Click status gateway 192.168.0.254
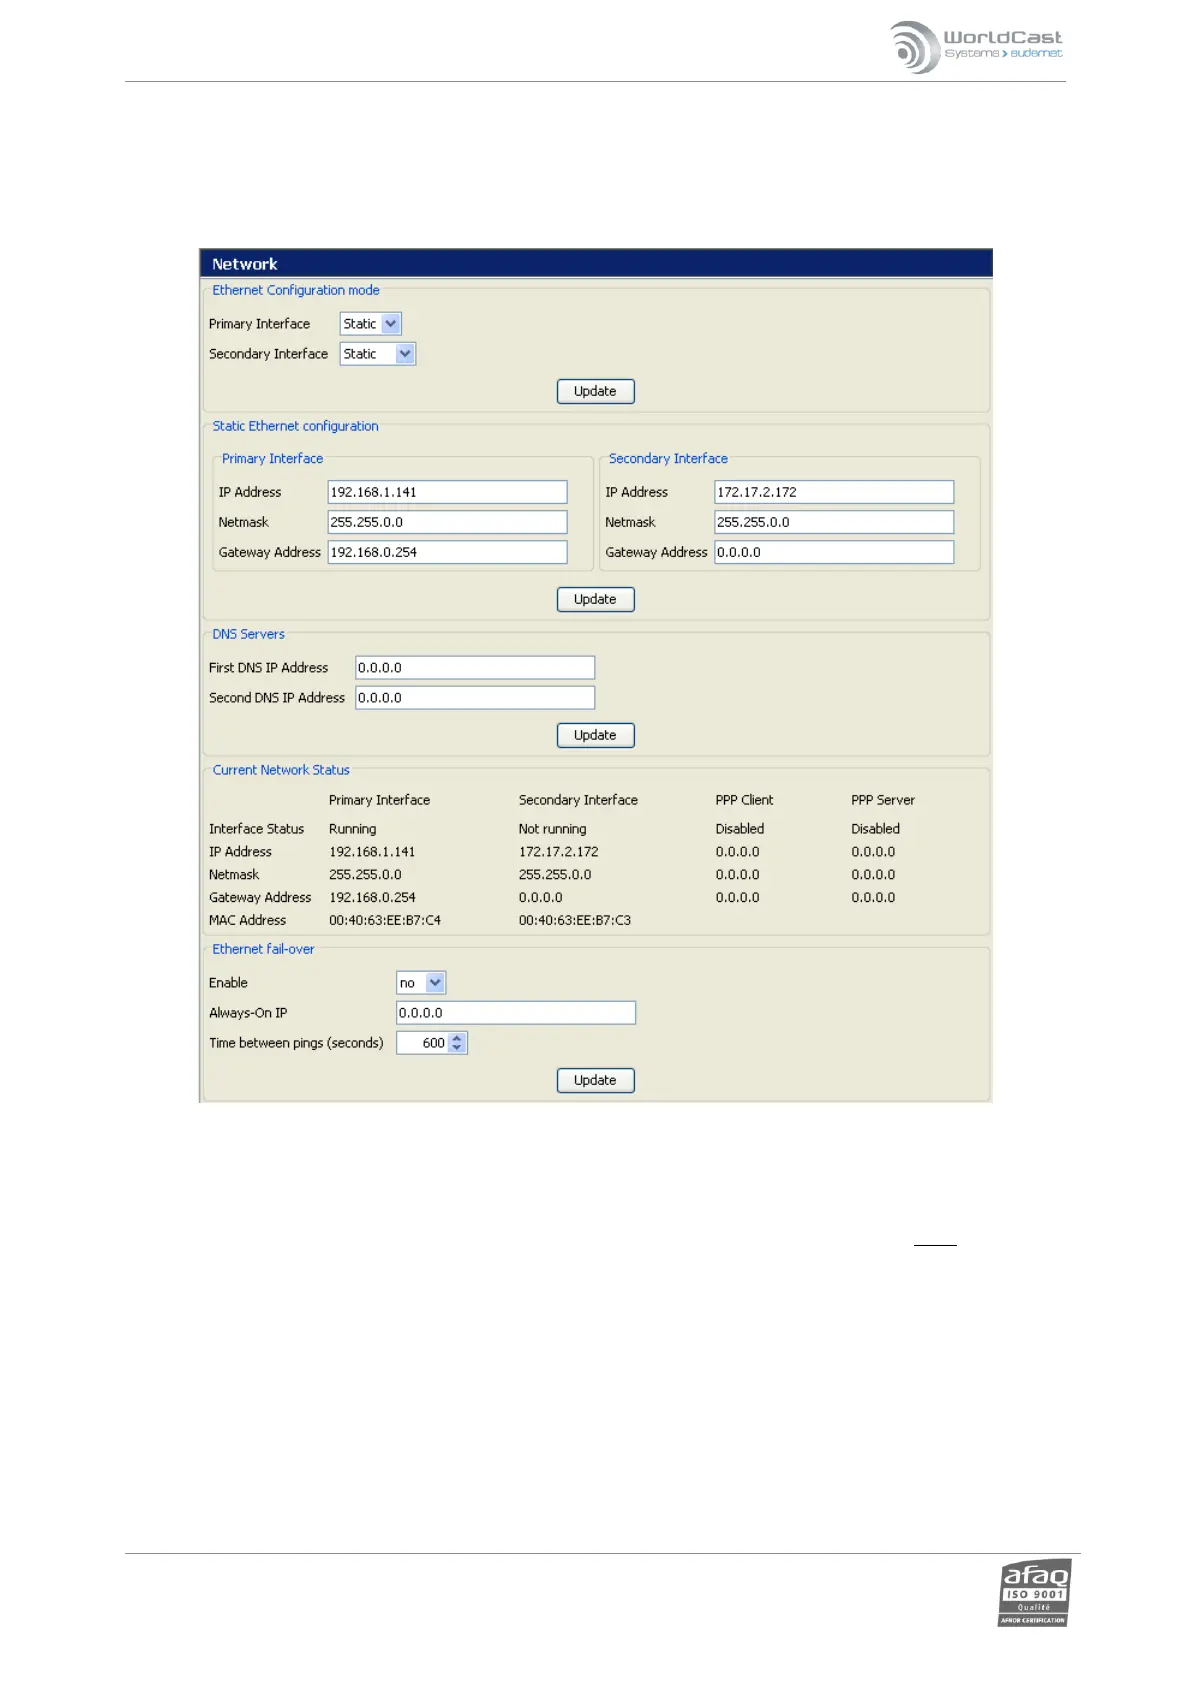1191x1684 pixels. pyautogui.click(x=372, y=898)
